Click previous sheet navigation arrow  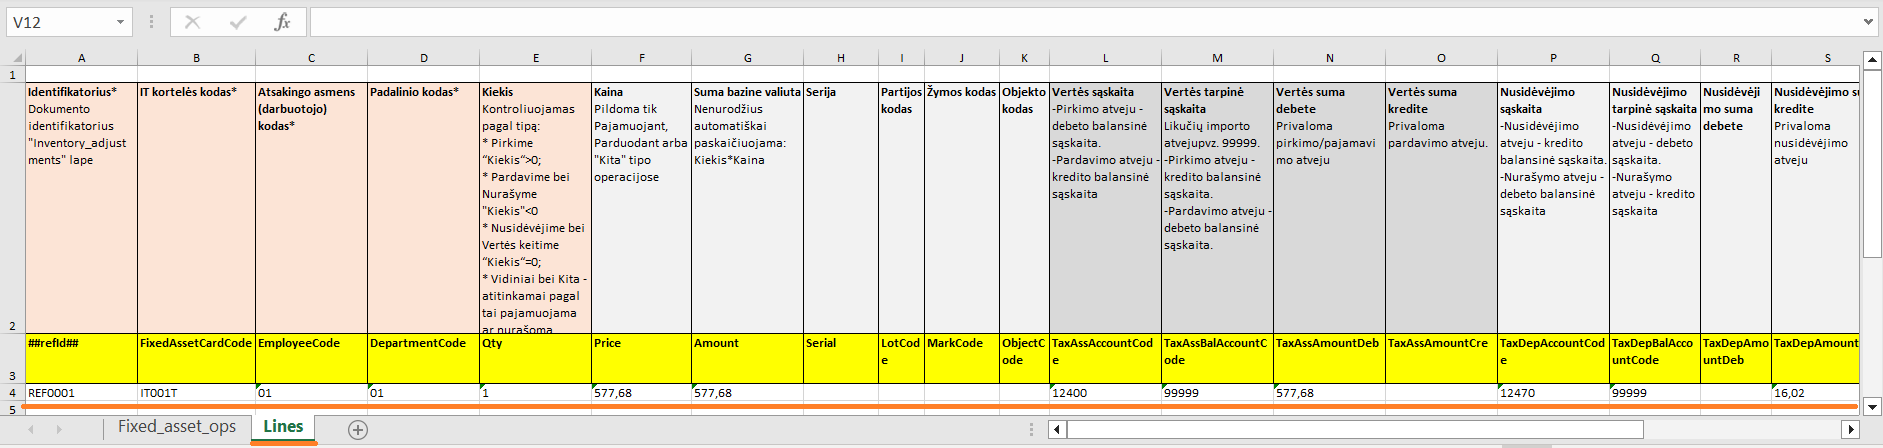pyautogui.click(x=31, y=429)
